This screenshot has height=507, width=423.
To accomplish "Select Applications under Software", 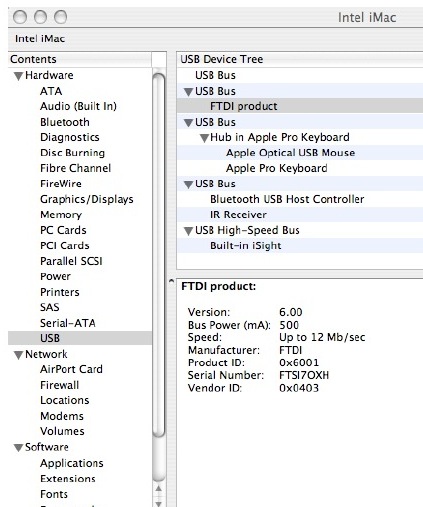I will coord(72,463).
